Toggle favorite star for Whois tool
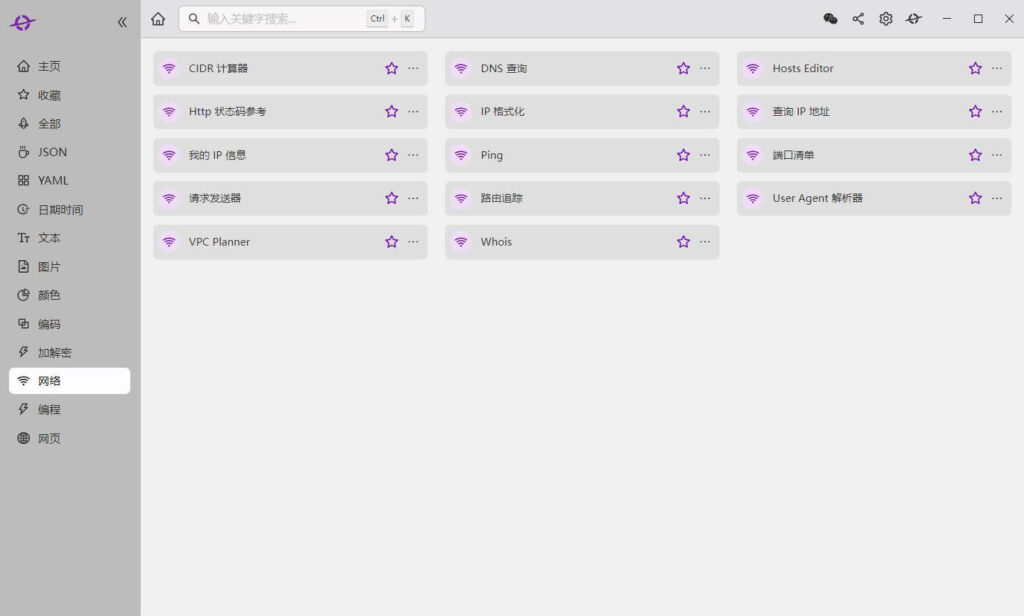 [x=683, y=242]
